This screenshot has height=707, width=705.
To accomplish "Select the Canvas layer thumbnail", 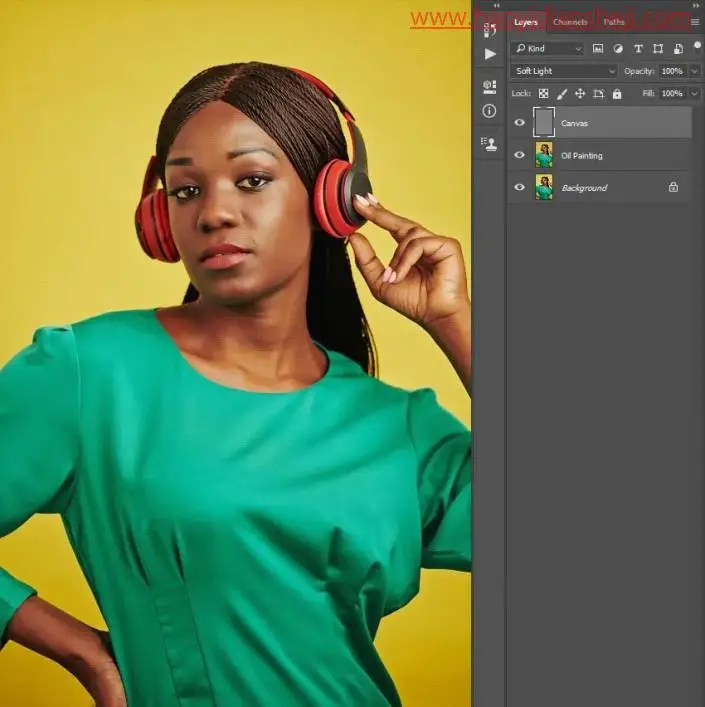I will coord(544,122).
